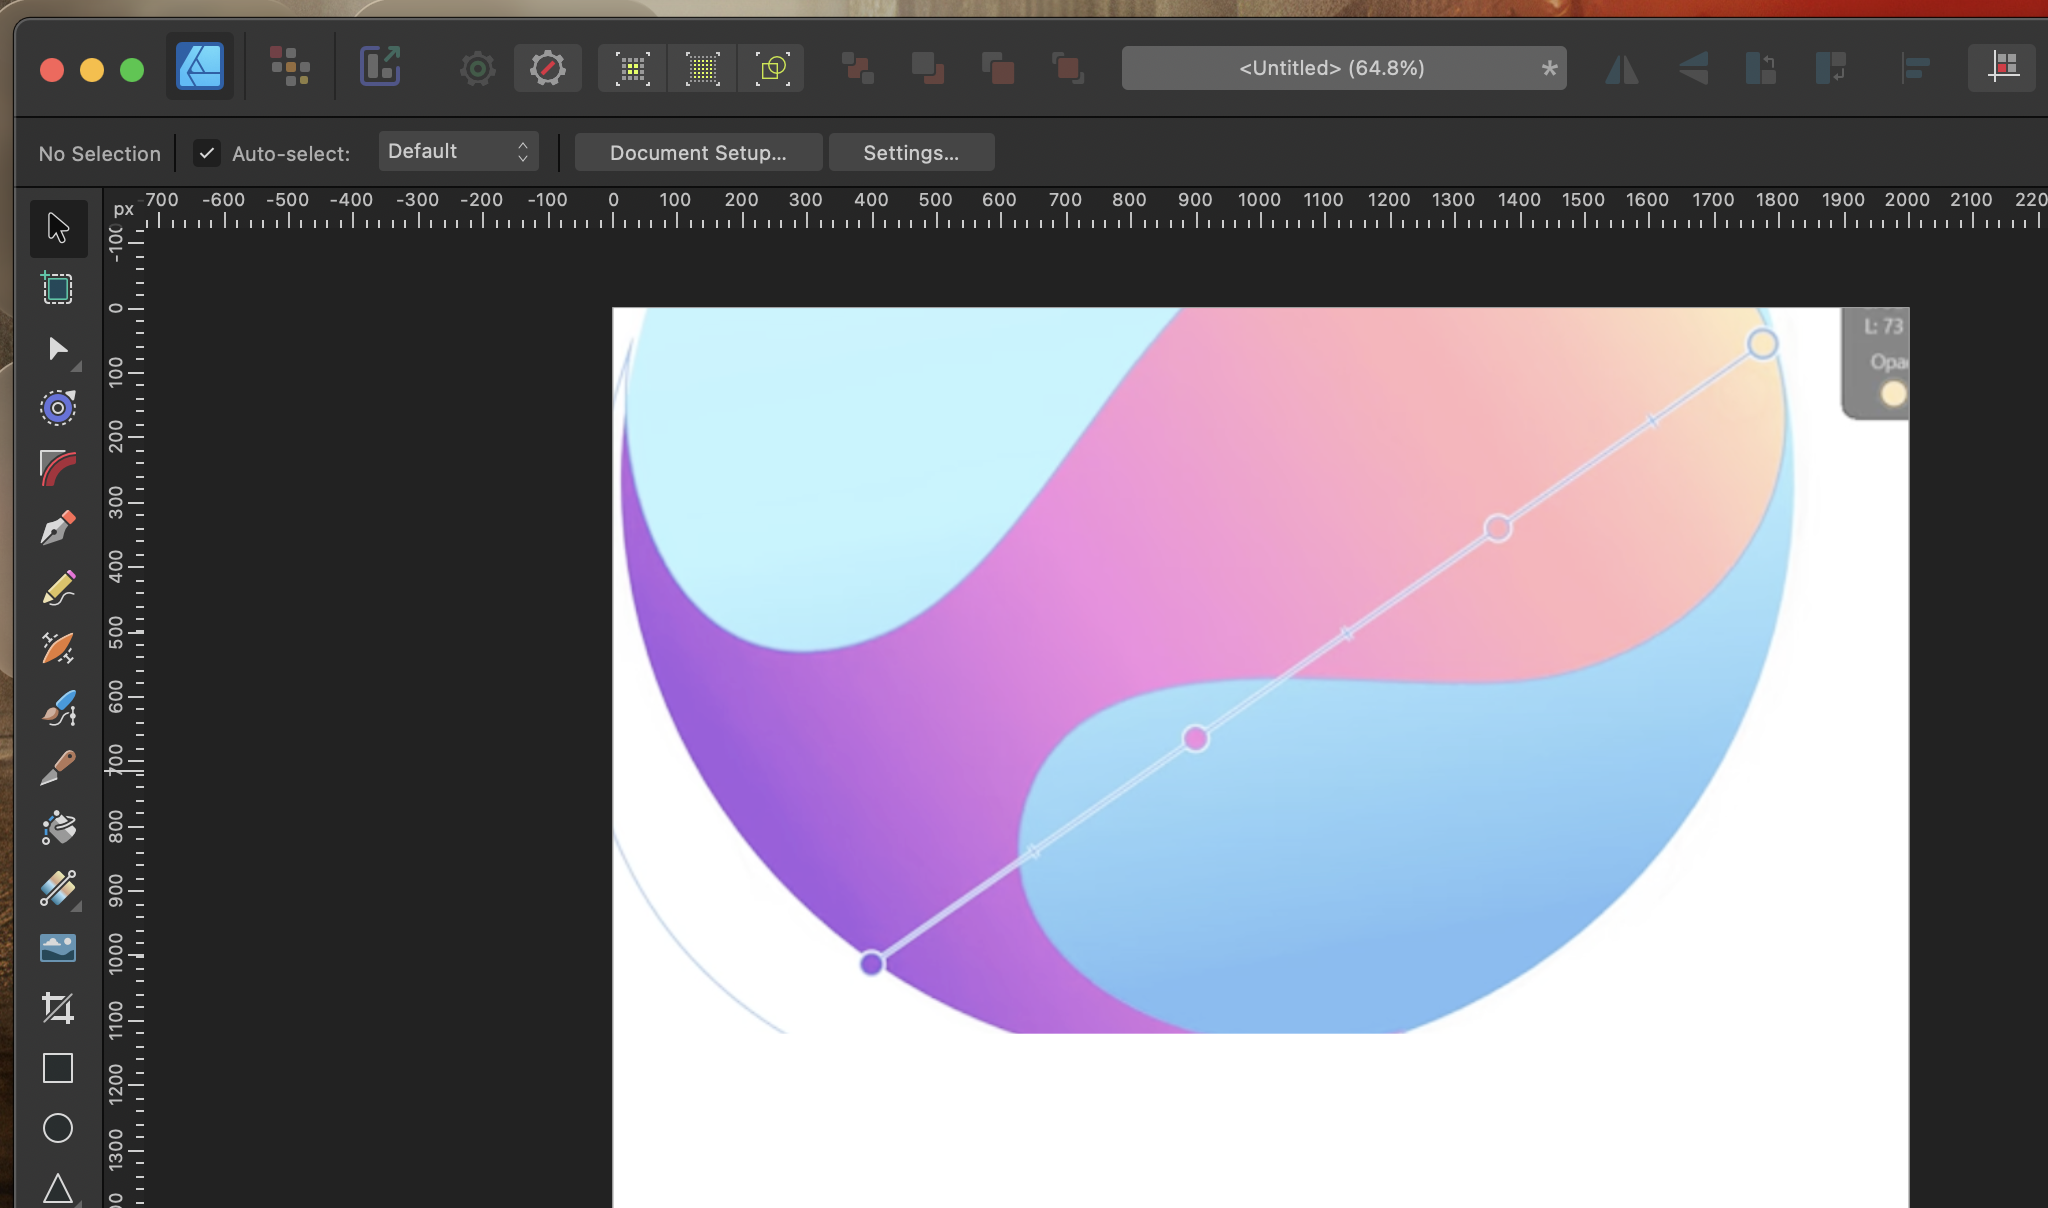The height and width of the screenshot is (1208, 2048).
Task: Toggle the Snapping button at toolbar right
Action: tap(2002, 68)
